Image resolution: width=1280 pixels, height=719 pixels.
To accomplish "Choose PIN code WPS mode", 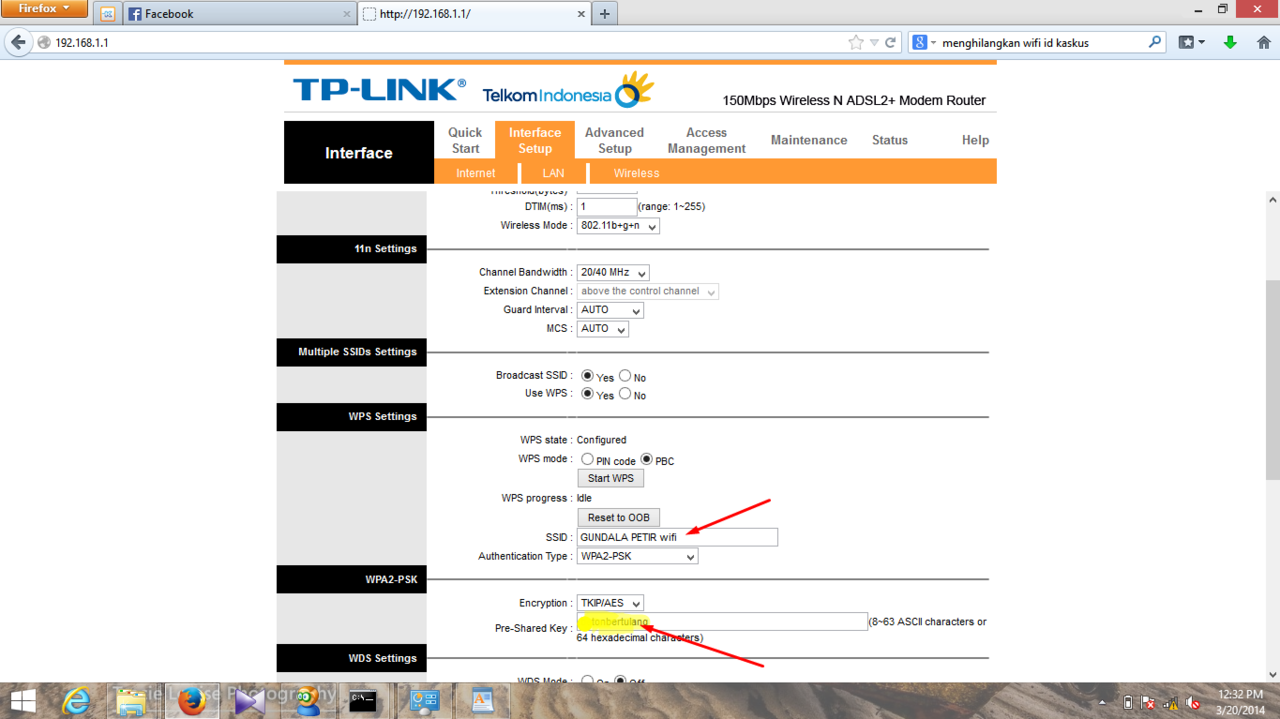I will click(x=588, y=460).
